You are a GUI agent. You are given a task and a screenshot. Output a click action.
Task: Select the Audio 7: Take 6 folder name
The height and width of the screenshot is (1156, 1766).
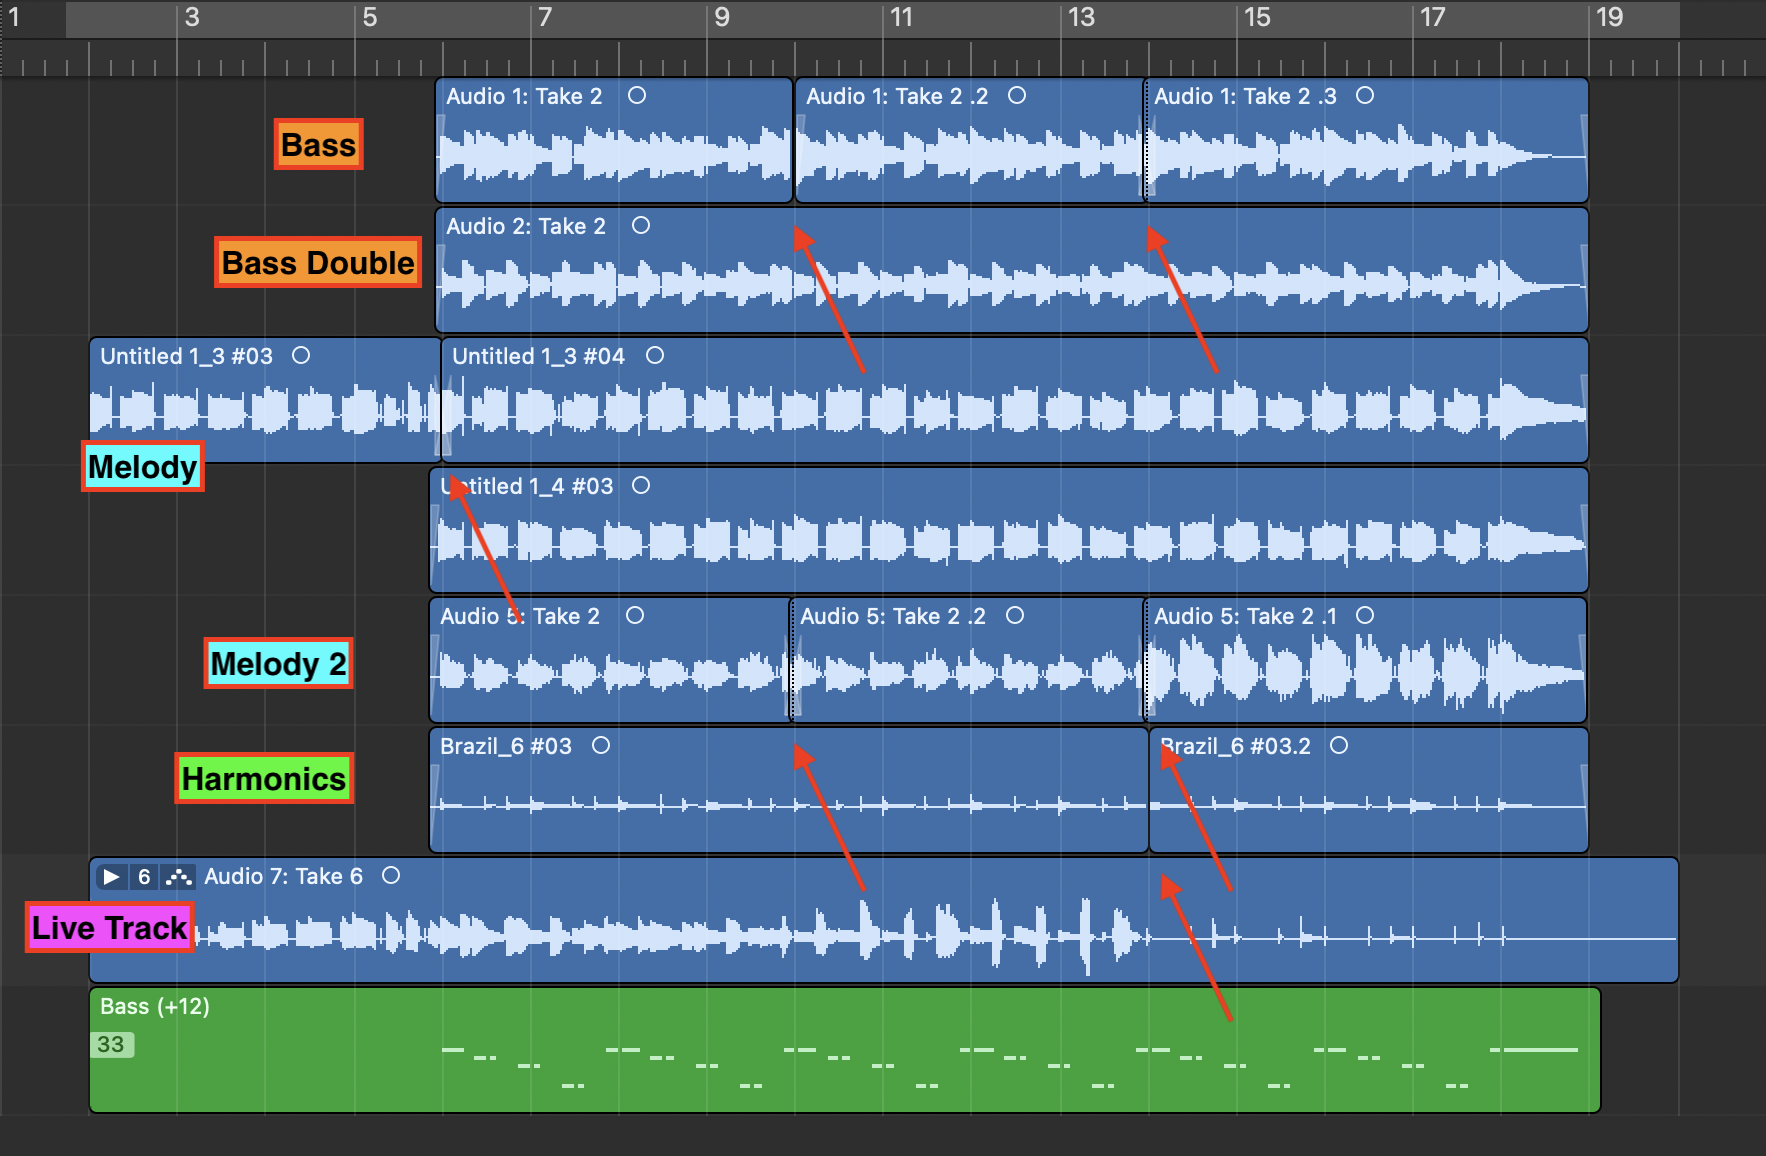[283, 877]
